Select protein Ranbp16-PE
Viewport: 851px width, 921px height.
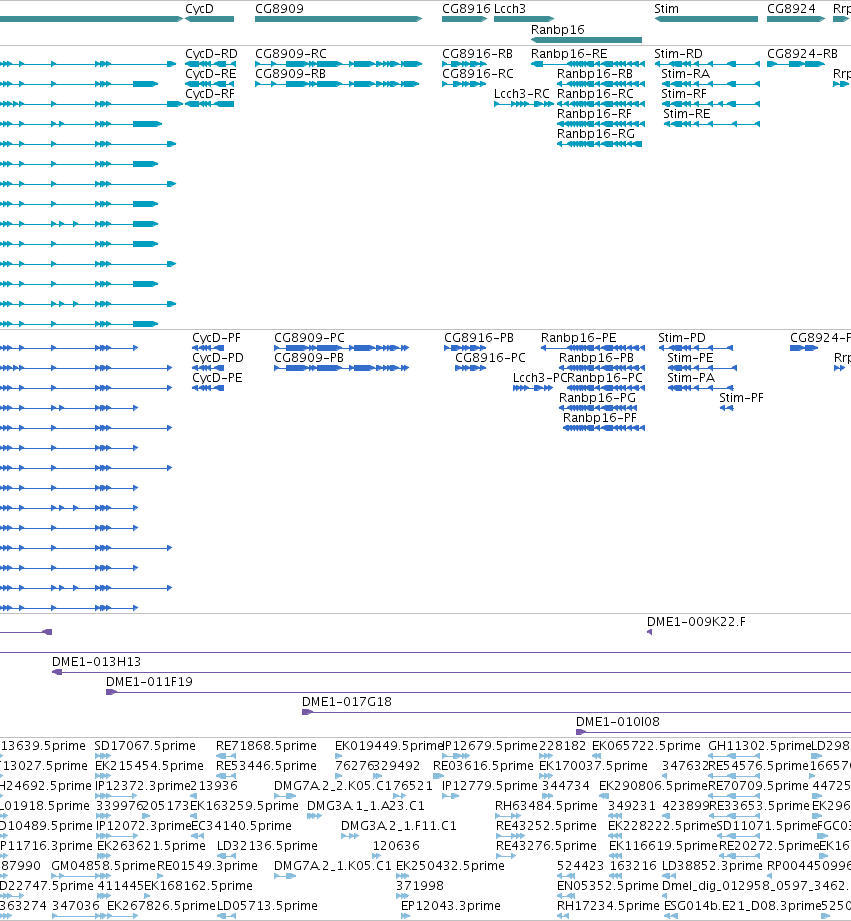(x=593, y=348)
